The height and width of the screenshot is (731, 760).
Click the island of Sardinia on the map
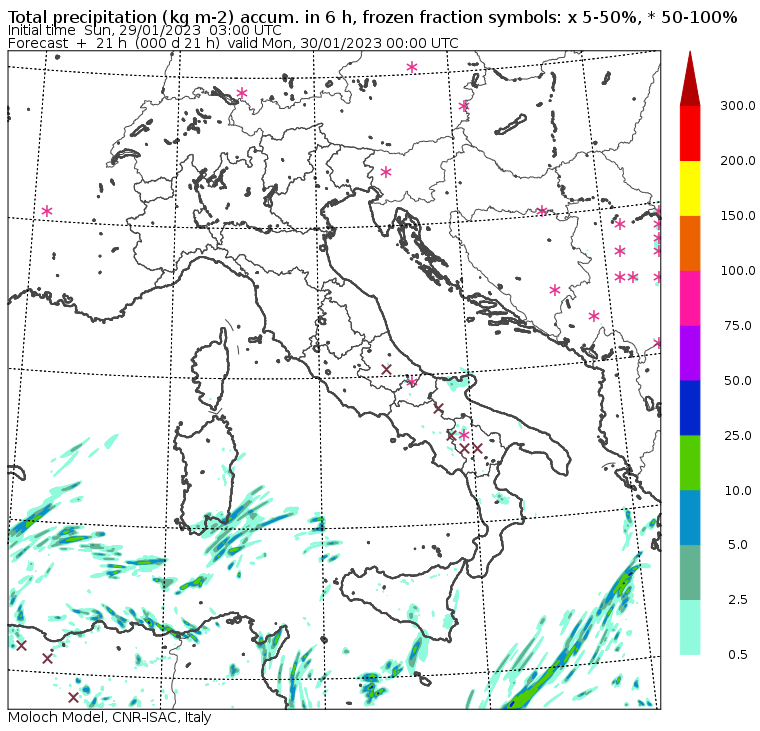click(206, 475)
